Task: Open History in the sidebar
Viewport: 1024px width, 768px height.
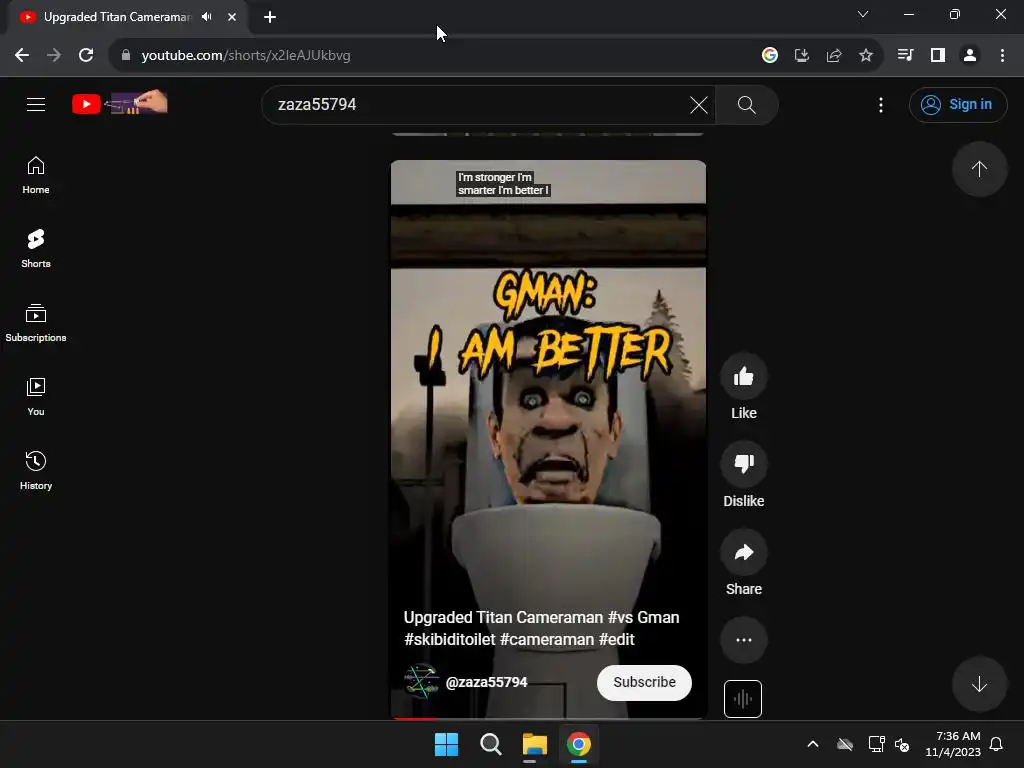Action: (x=36, y=470)
